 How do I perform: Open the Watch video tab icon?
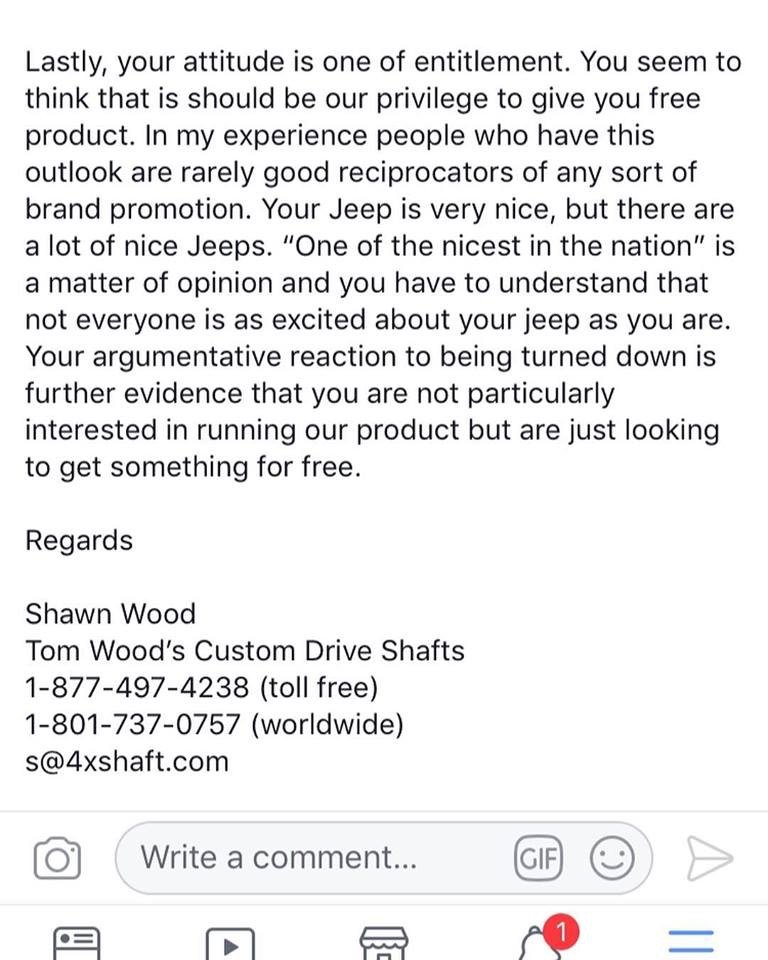click(230, 944)
